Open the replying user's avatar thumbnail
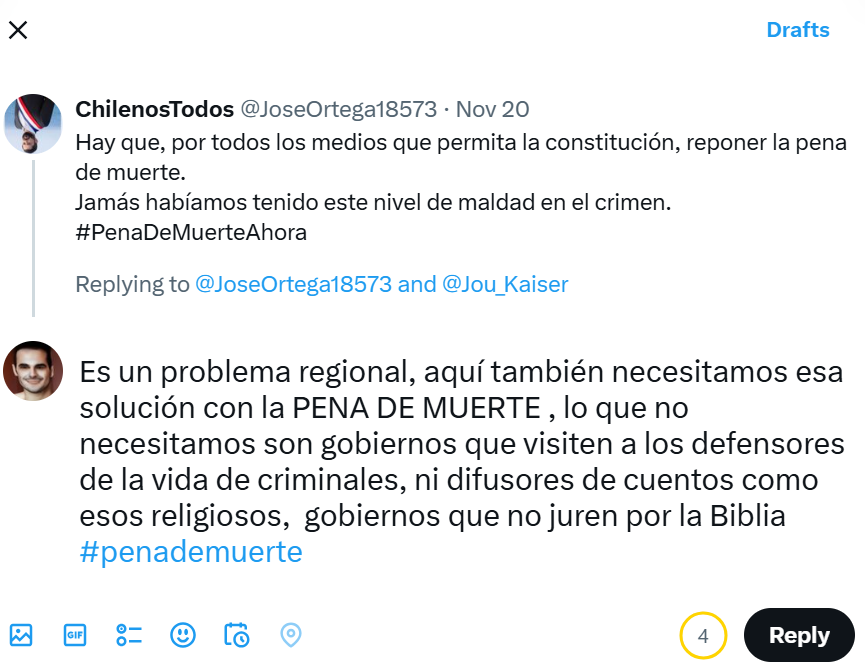 coord(33,371)
